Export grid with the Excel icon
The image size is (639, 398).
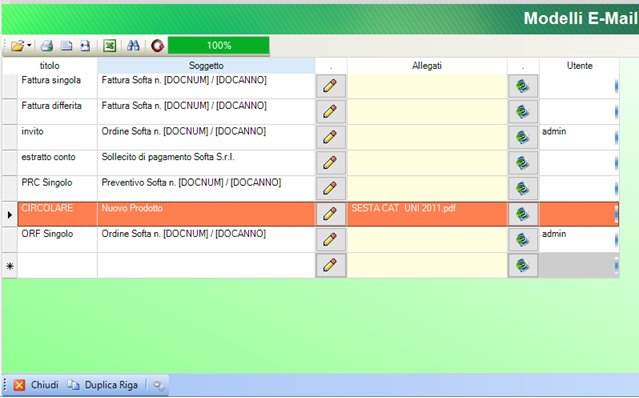109,46
